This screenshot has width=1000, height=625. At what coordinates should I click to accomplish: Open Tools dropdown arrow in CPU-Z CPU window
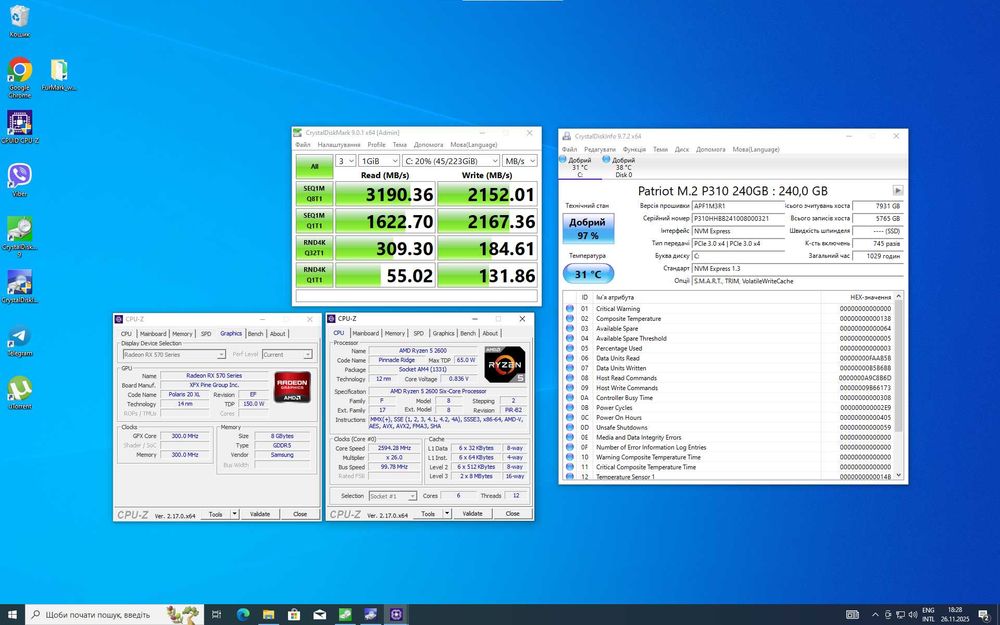tap(447, 513)
